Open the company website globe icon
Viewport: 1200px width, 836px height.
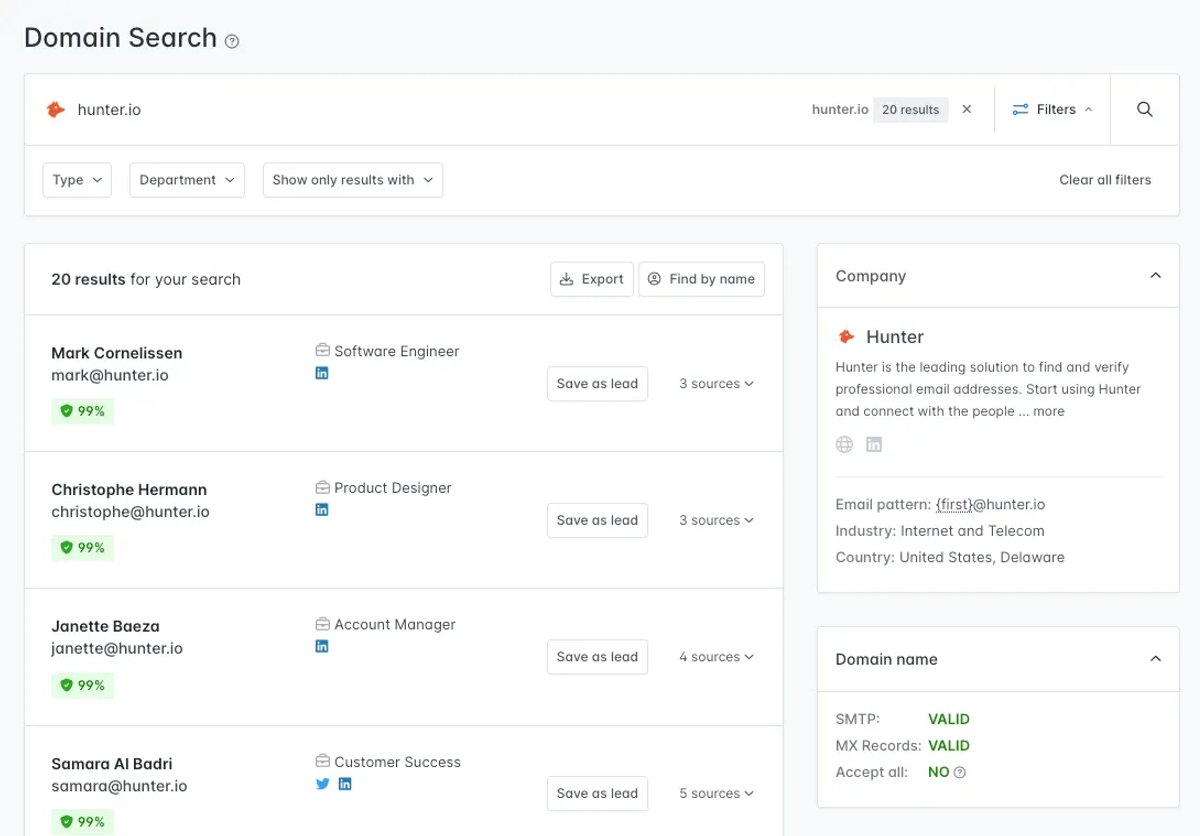pyautogui.click(x=845, y=445)
